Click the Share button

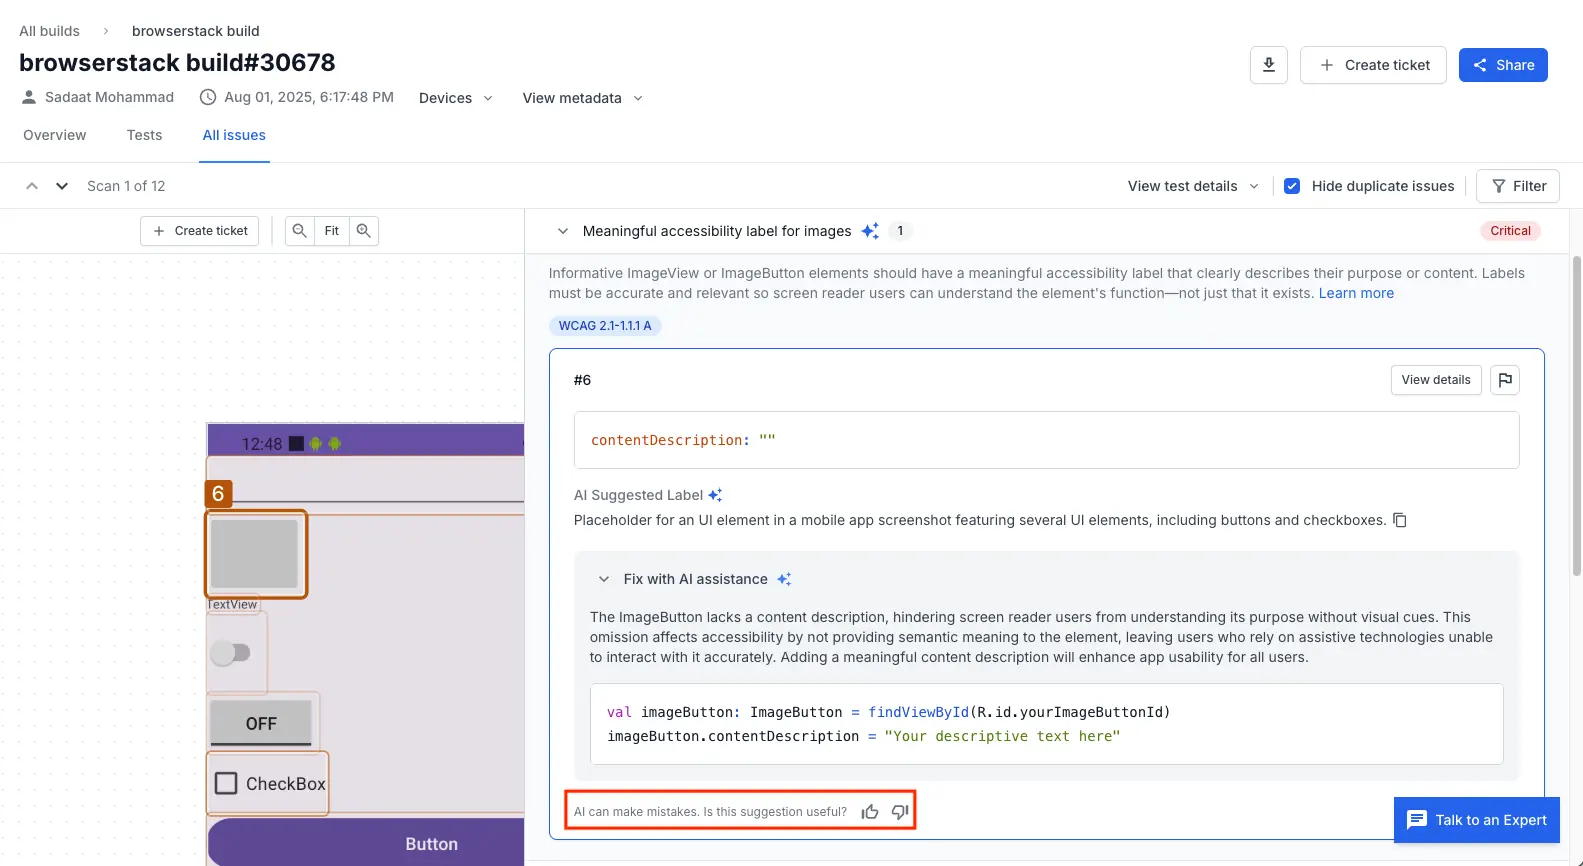pos(1502,65)
